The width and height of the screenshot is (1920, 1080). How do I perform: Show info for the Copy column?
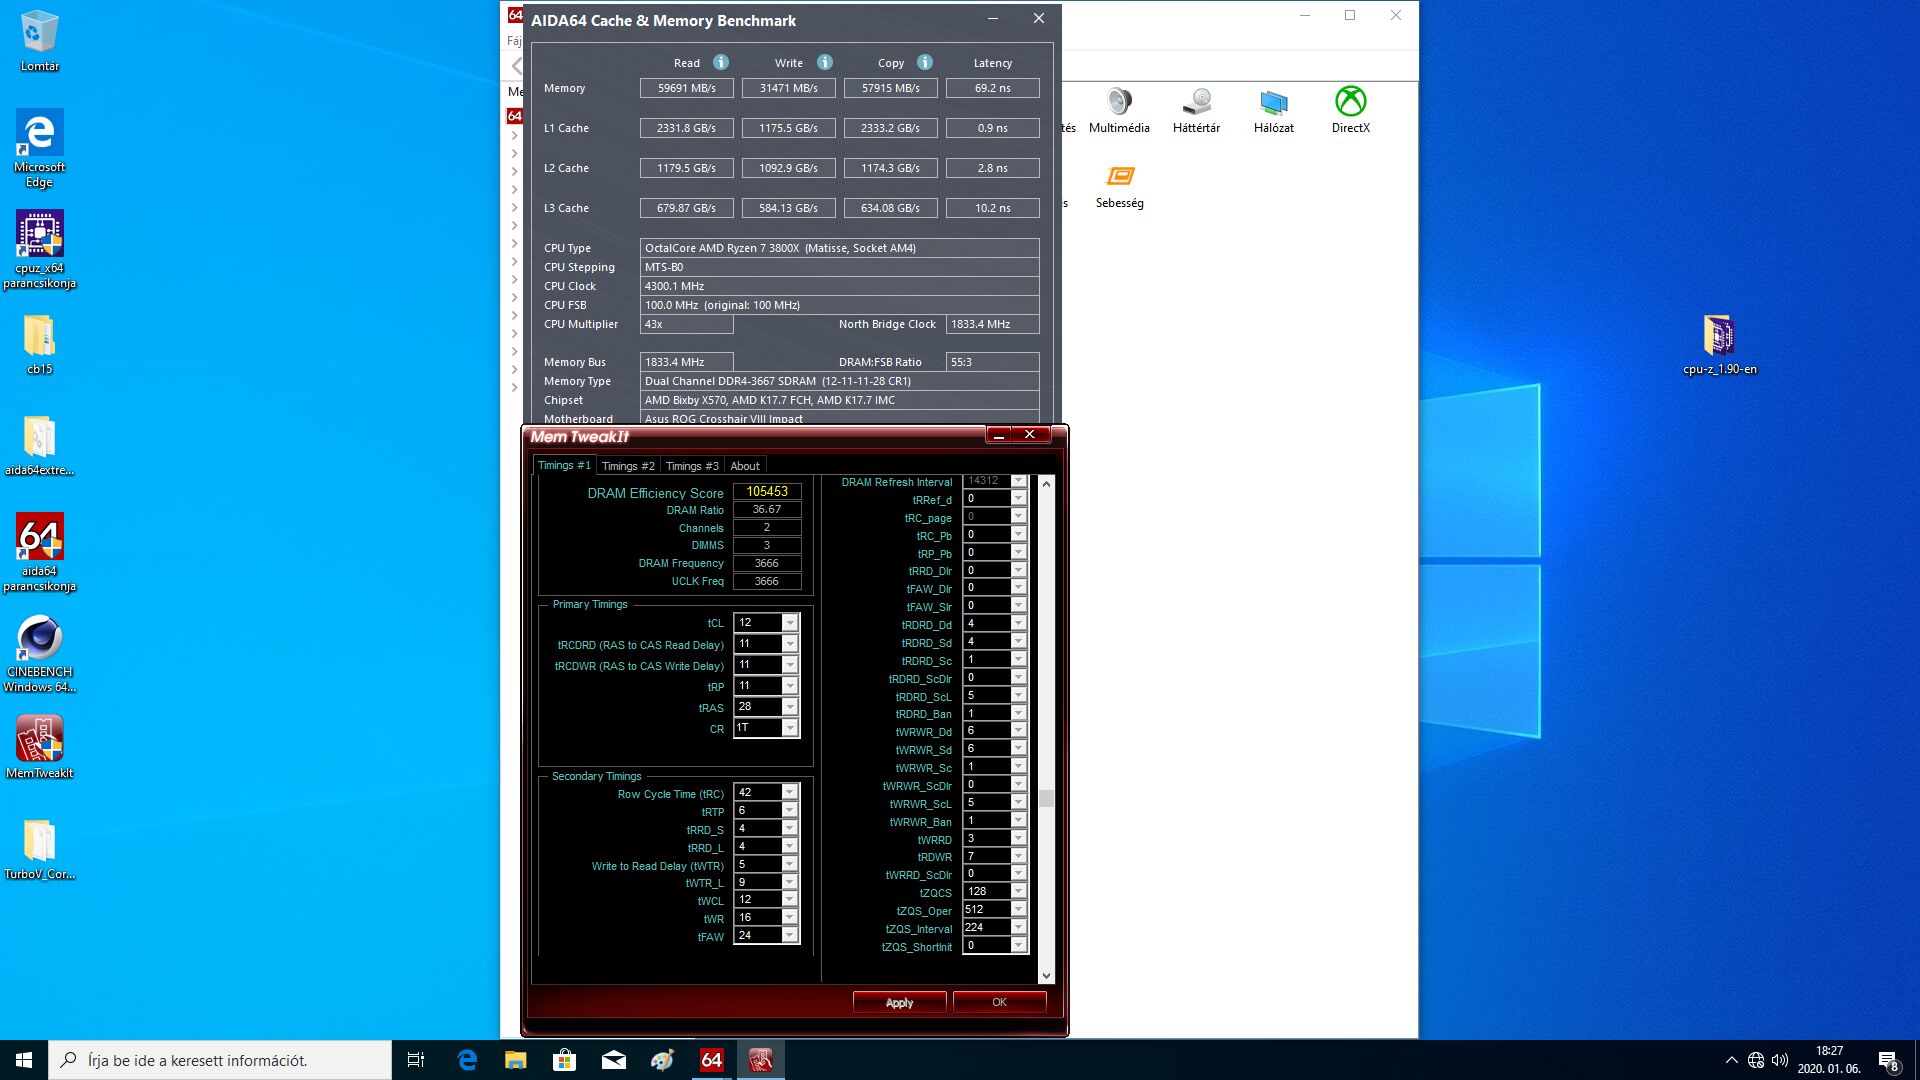click(925, 62)
